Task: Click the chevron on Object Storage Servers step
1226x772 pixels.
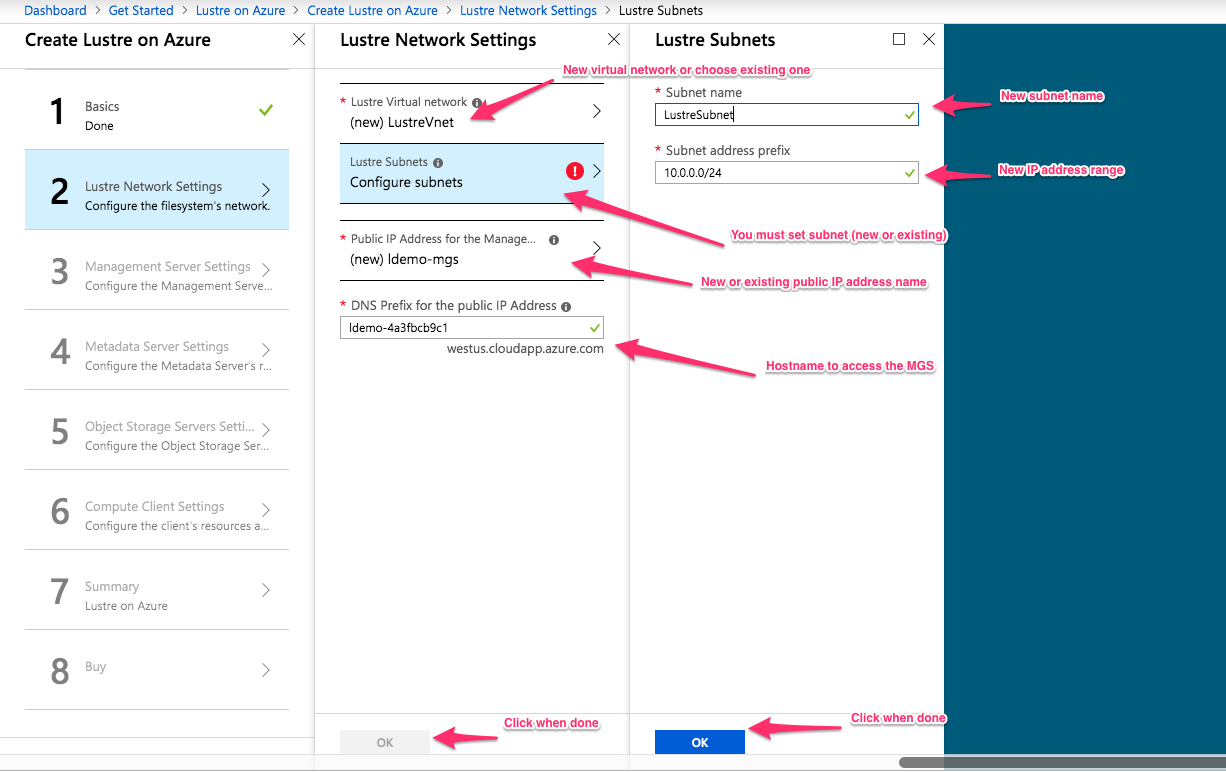Action: (266, 430)
